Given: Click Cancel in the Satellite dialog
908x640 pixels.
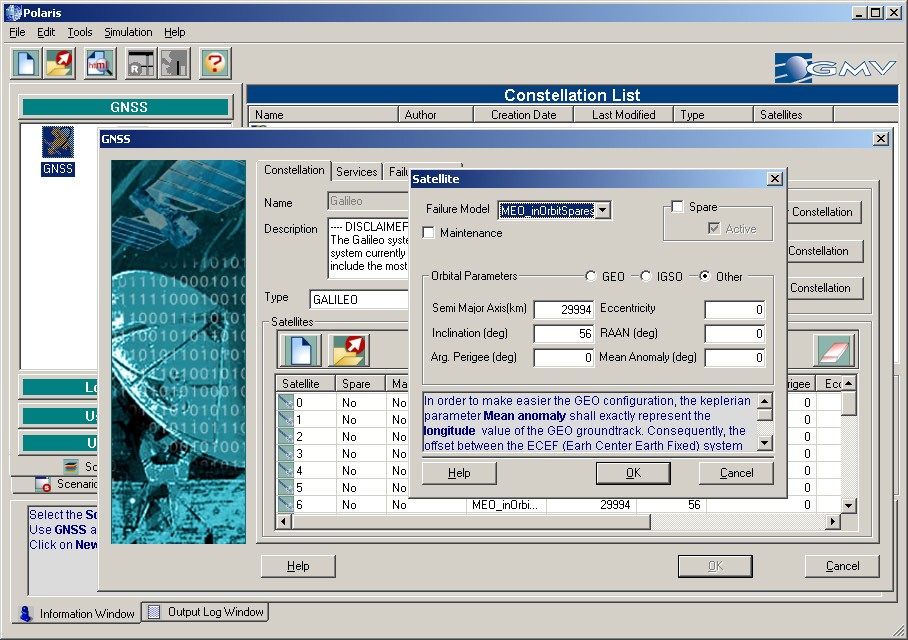Looking at the screenshot, I should [x=737, y=473].
